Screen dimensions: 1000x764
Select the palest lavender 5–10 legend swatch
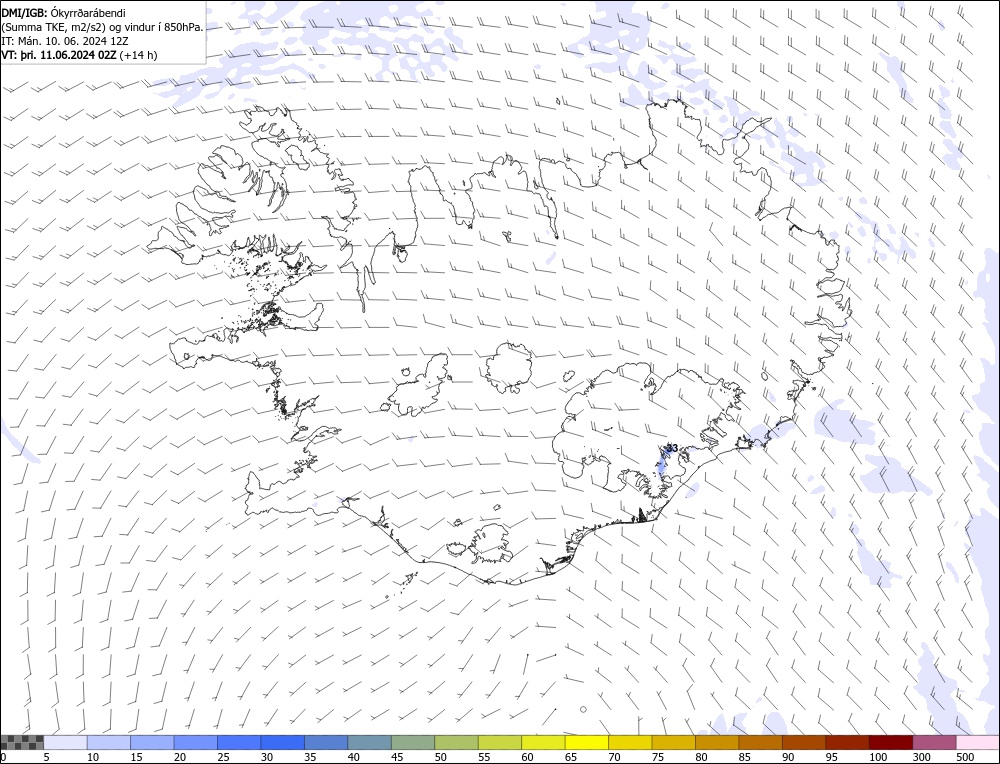point(66,742)
